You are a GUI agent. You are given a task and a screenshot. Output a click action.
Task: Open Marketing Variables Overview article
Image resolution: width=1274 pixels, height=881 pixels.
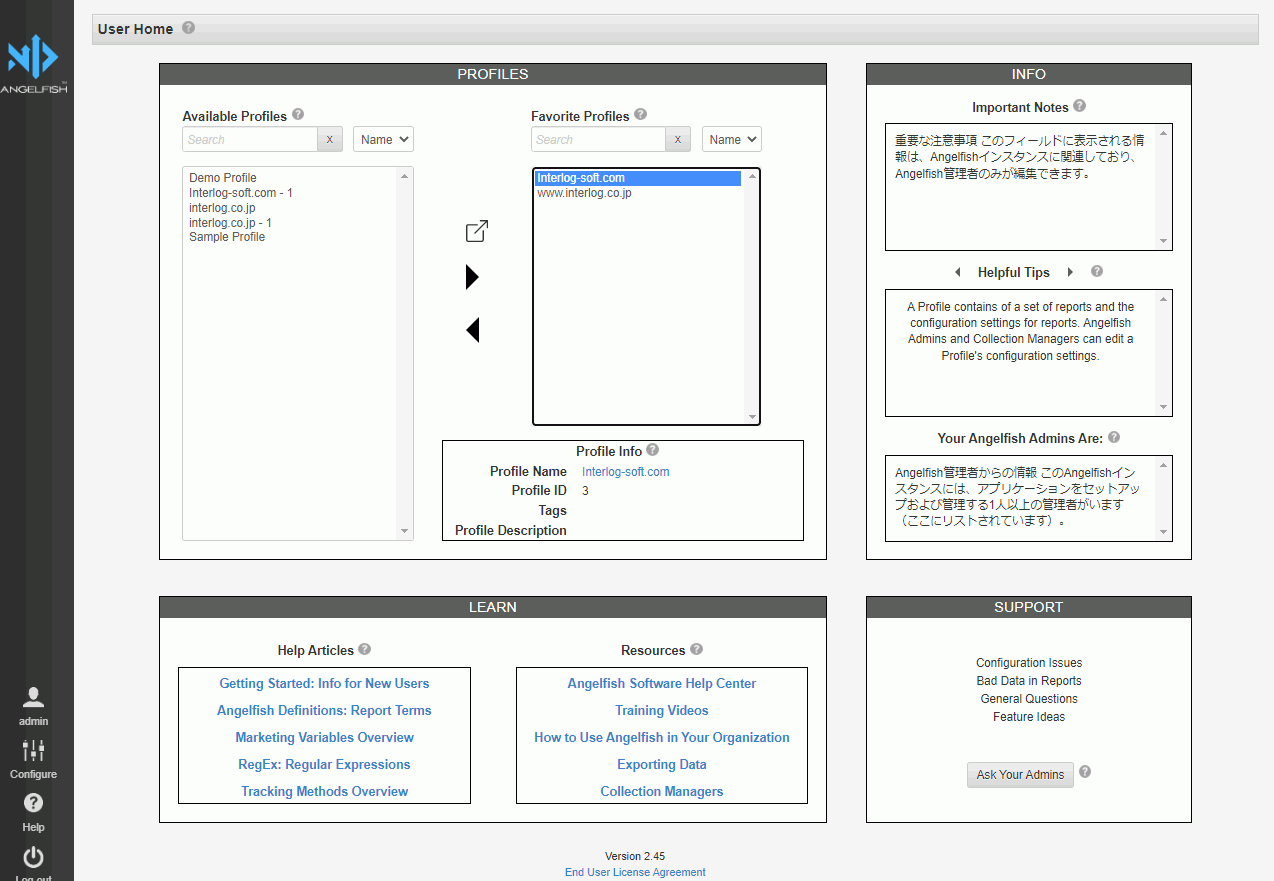click(x=324, y=737)
